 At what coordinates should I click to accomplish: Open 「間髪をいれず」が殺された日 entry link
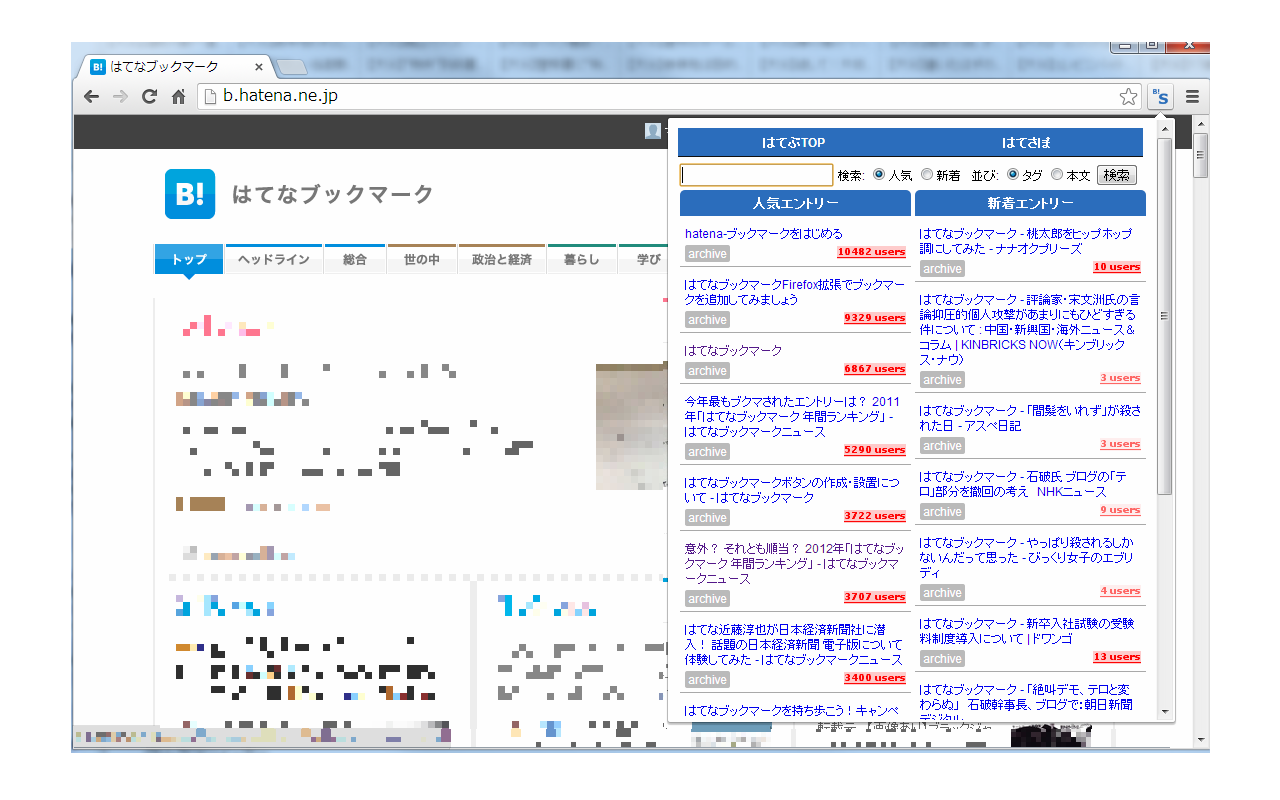tap(1030, 418)
